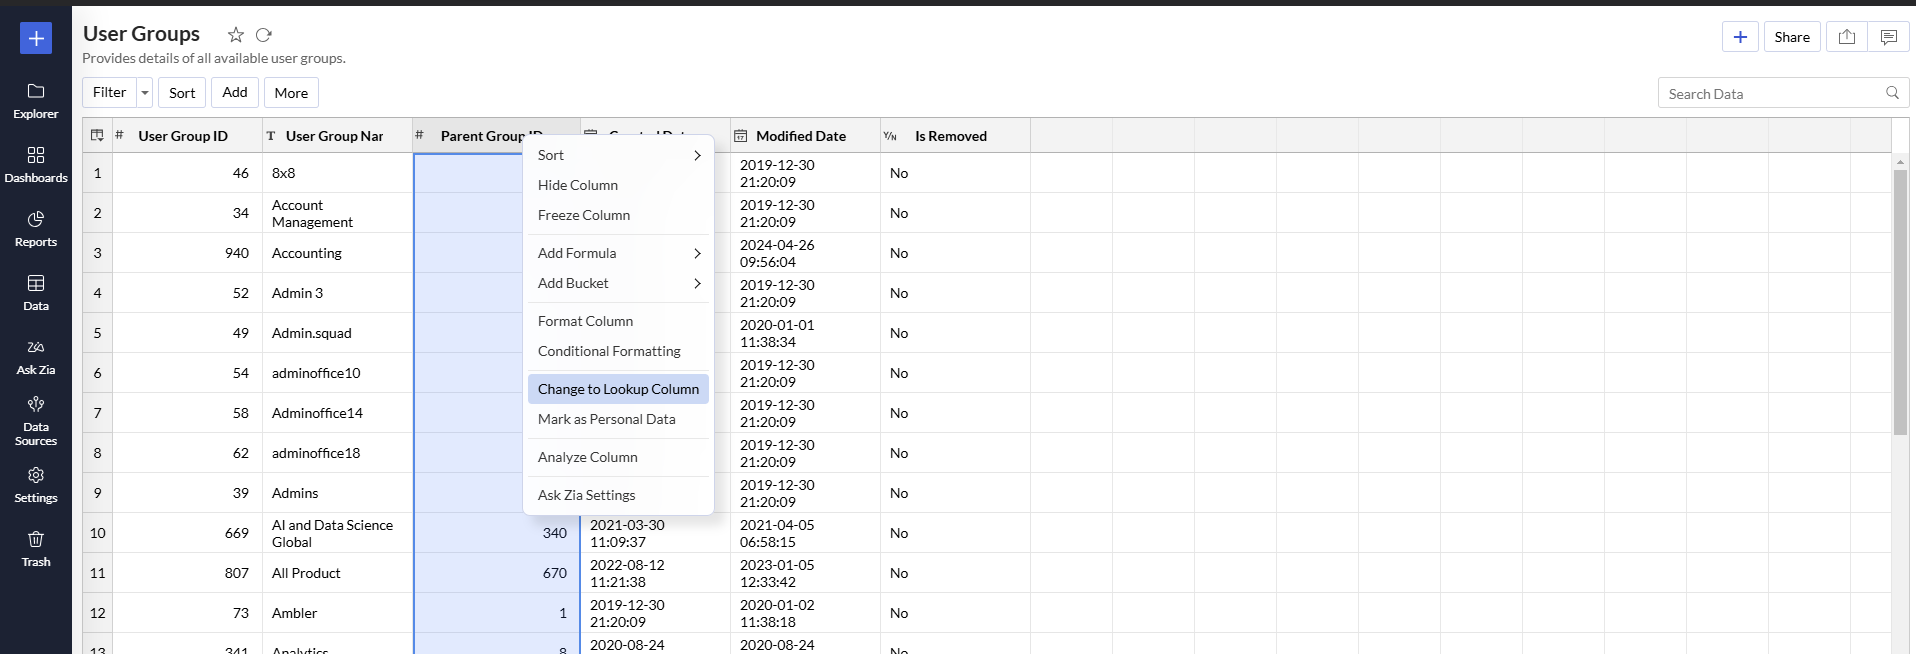Image resolution: width=1916 pixels, height=654 pixels.
Task: Open the Trash in the sidebar
Action: pos(36,548)
